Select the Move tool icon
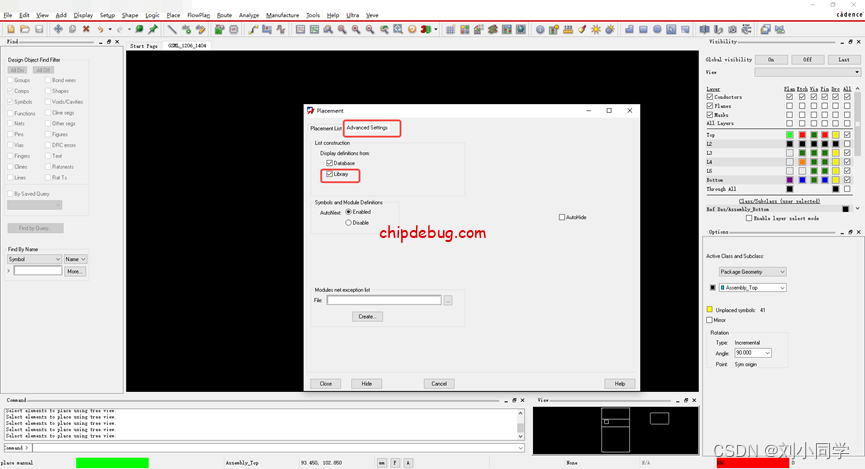This screenshot has width=865, height=469. pyautogui.click(x=58, y=29)
